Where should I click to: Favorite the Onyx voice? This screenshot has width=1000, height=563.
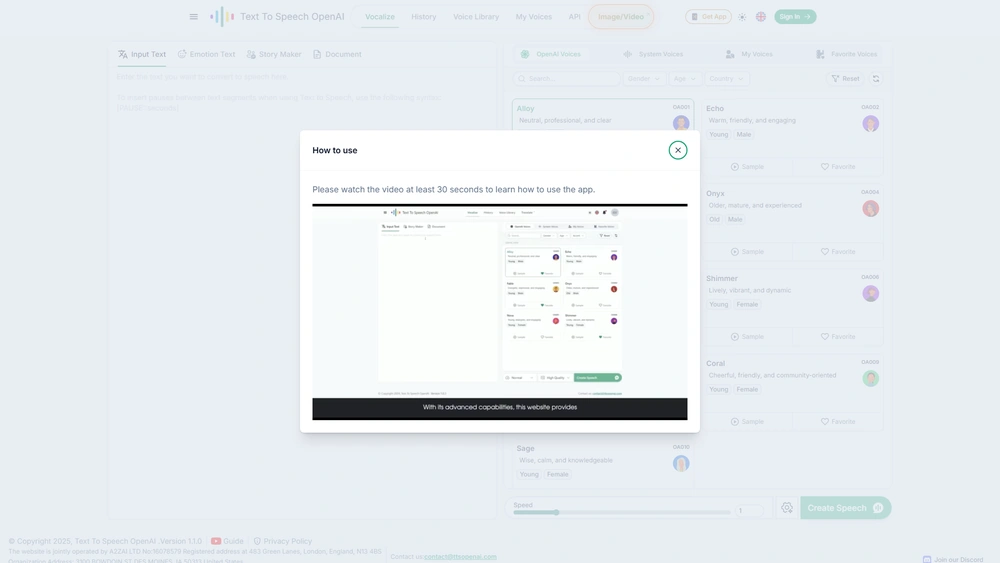838,251
